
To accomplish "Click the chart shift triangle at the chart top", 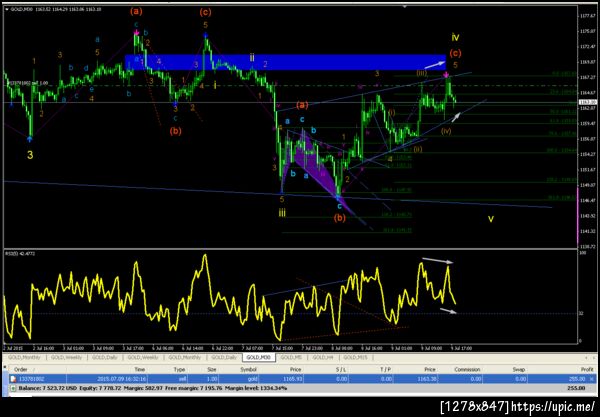I will click(405, 5).
